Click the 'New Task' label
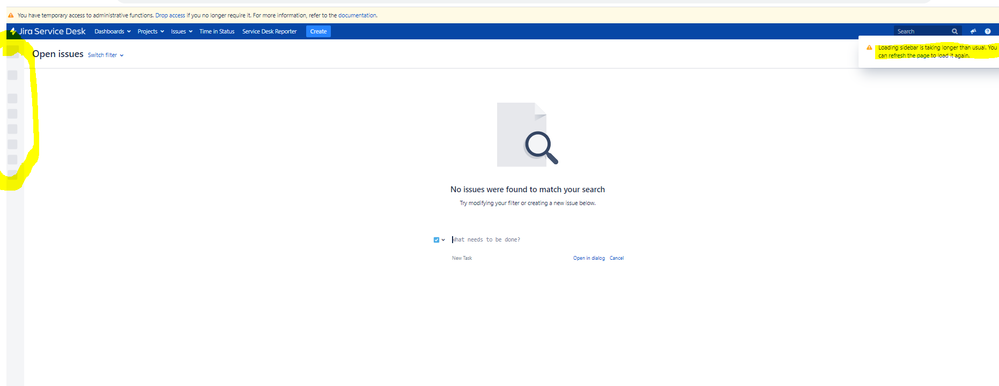This screenshot has width=999, height=386. (x=462, y=258)
